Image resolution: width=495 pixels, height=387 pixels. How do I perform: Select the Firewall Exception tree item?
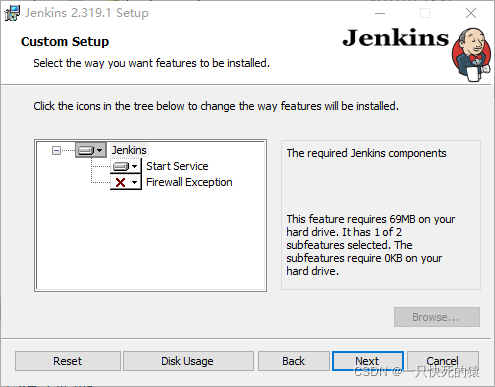coord(189,182)
